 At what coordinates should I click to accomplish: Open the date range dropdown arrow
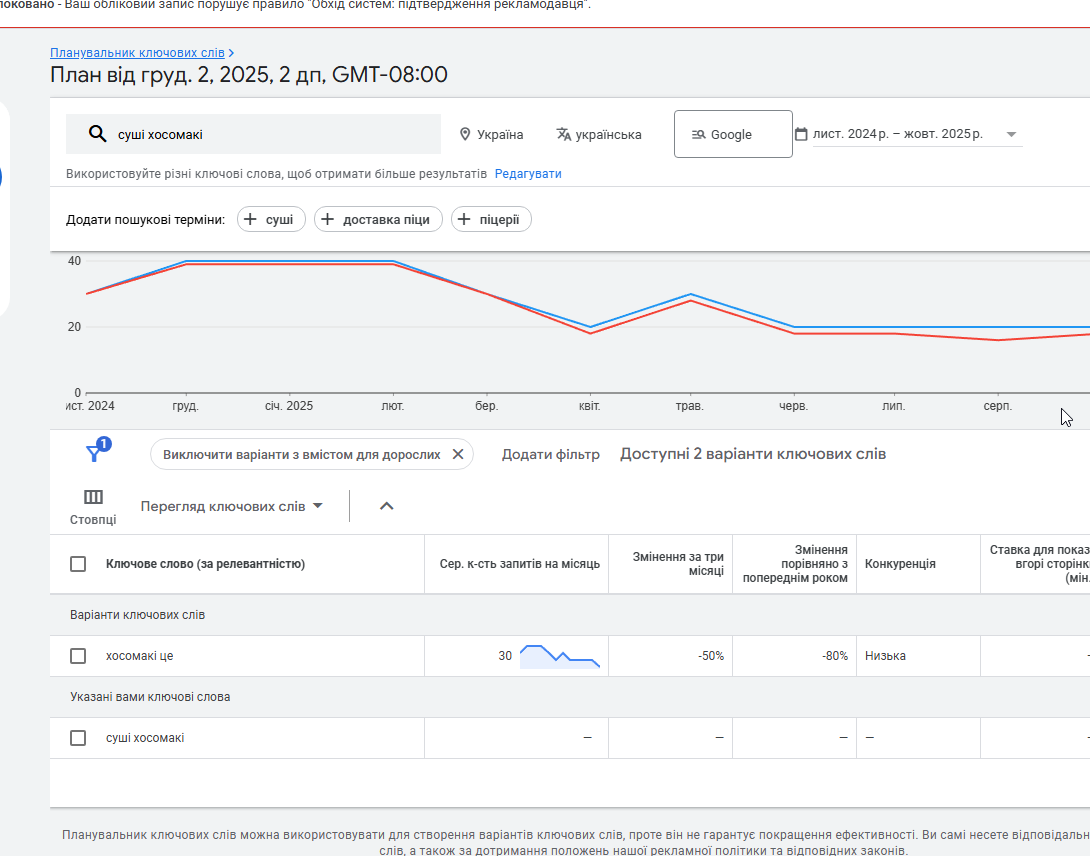[1011, 134]
